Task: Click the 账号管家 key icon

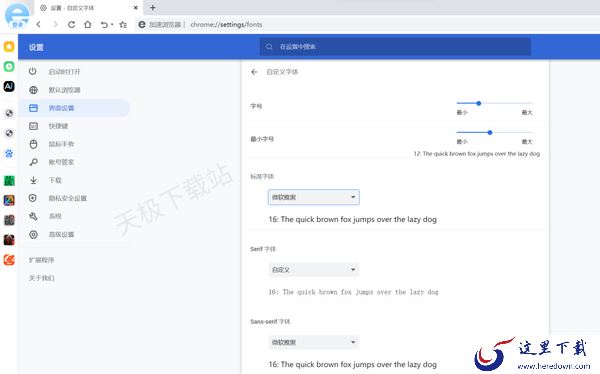Action: click(x=33, y=162)
